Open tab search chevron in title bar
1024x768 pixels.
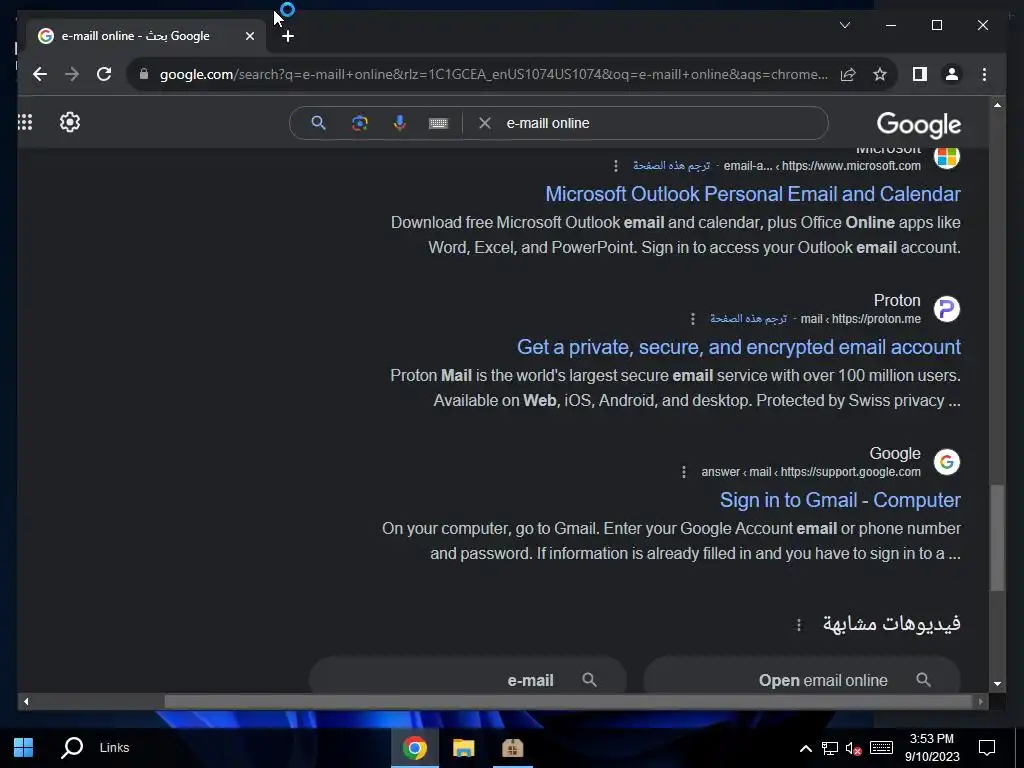[x=844, y=25]
